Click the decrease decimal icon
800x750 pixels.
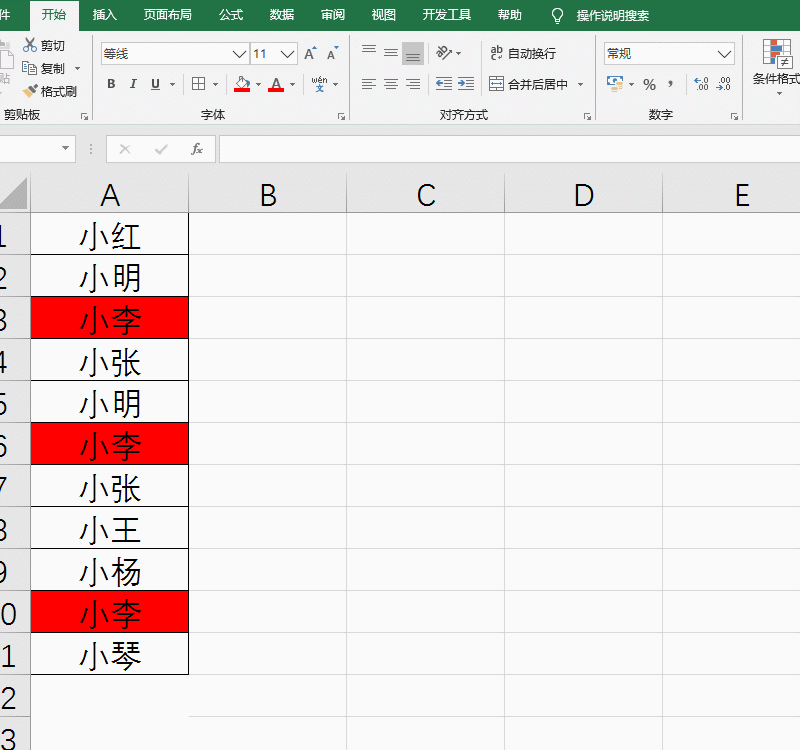click(x=723, y=84)
